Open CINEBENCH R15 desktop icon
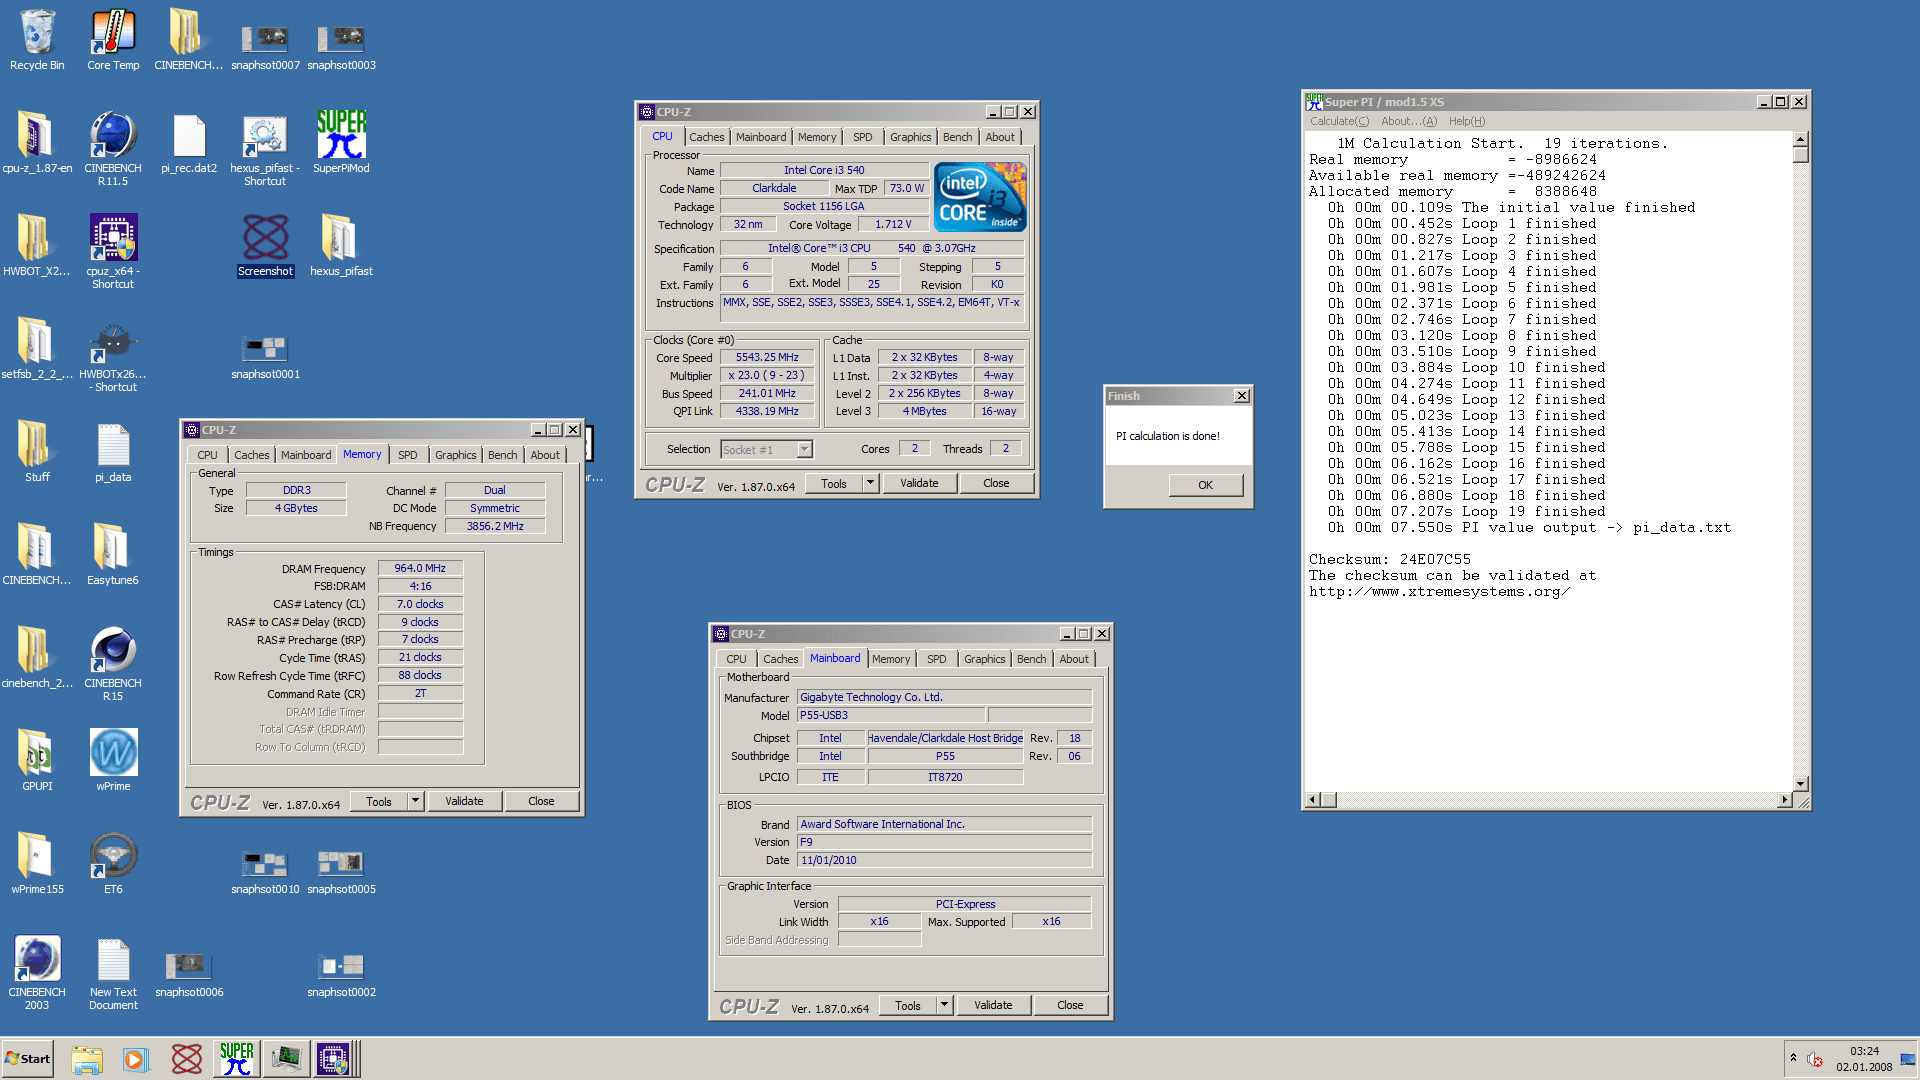 coord(113,651)
